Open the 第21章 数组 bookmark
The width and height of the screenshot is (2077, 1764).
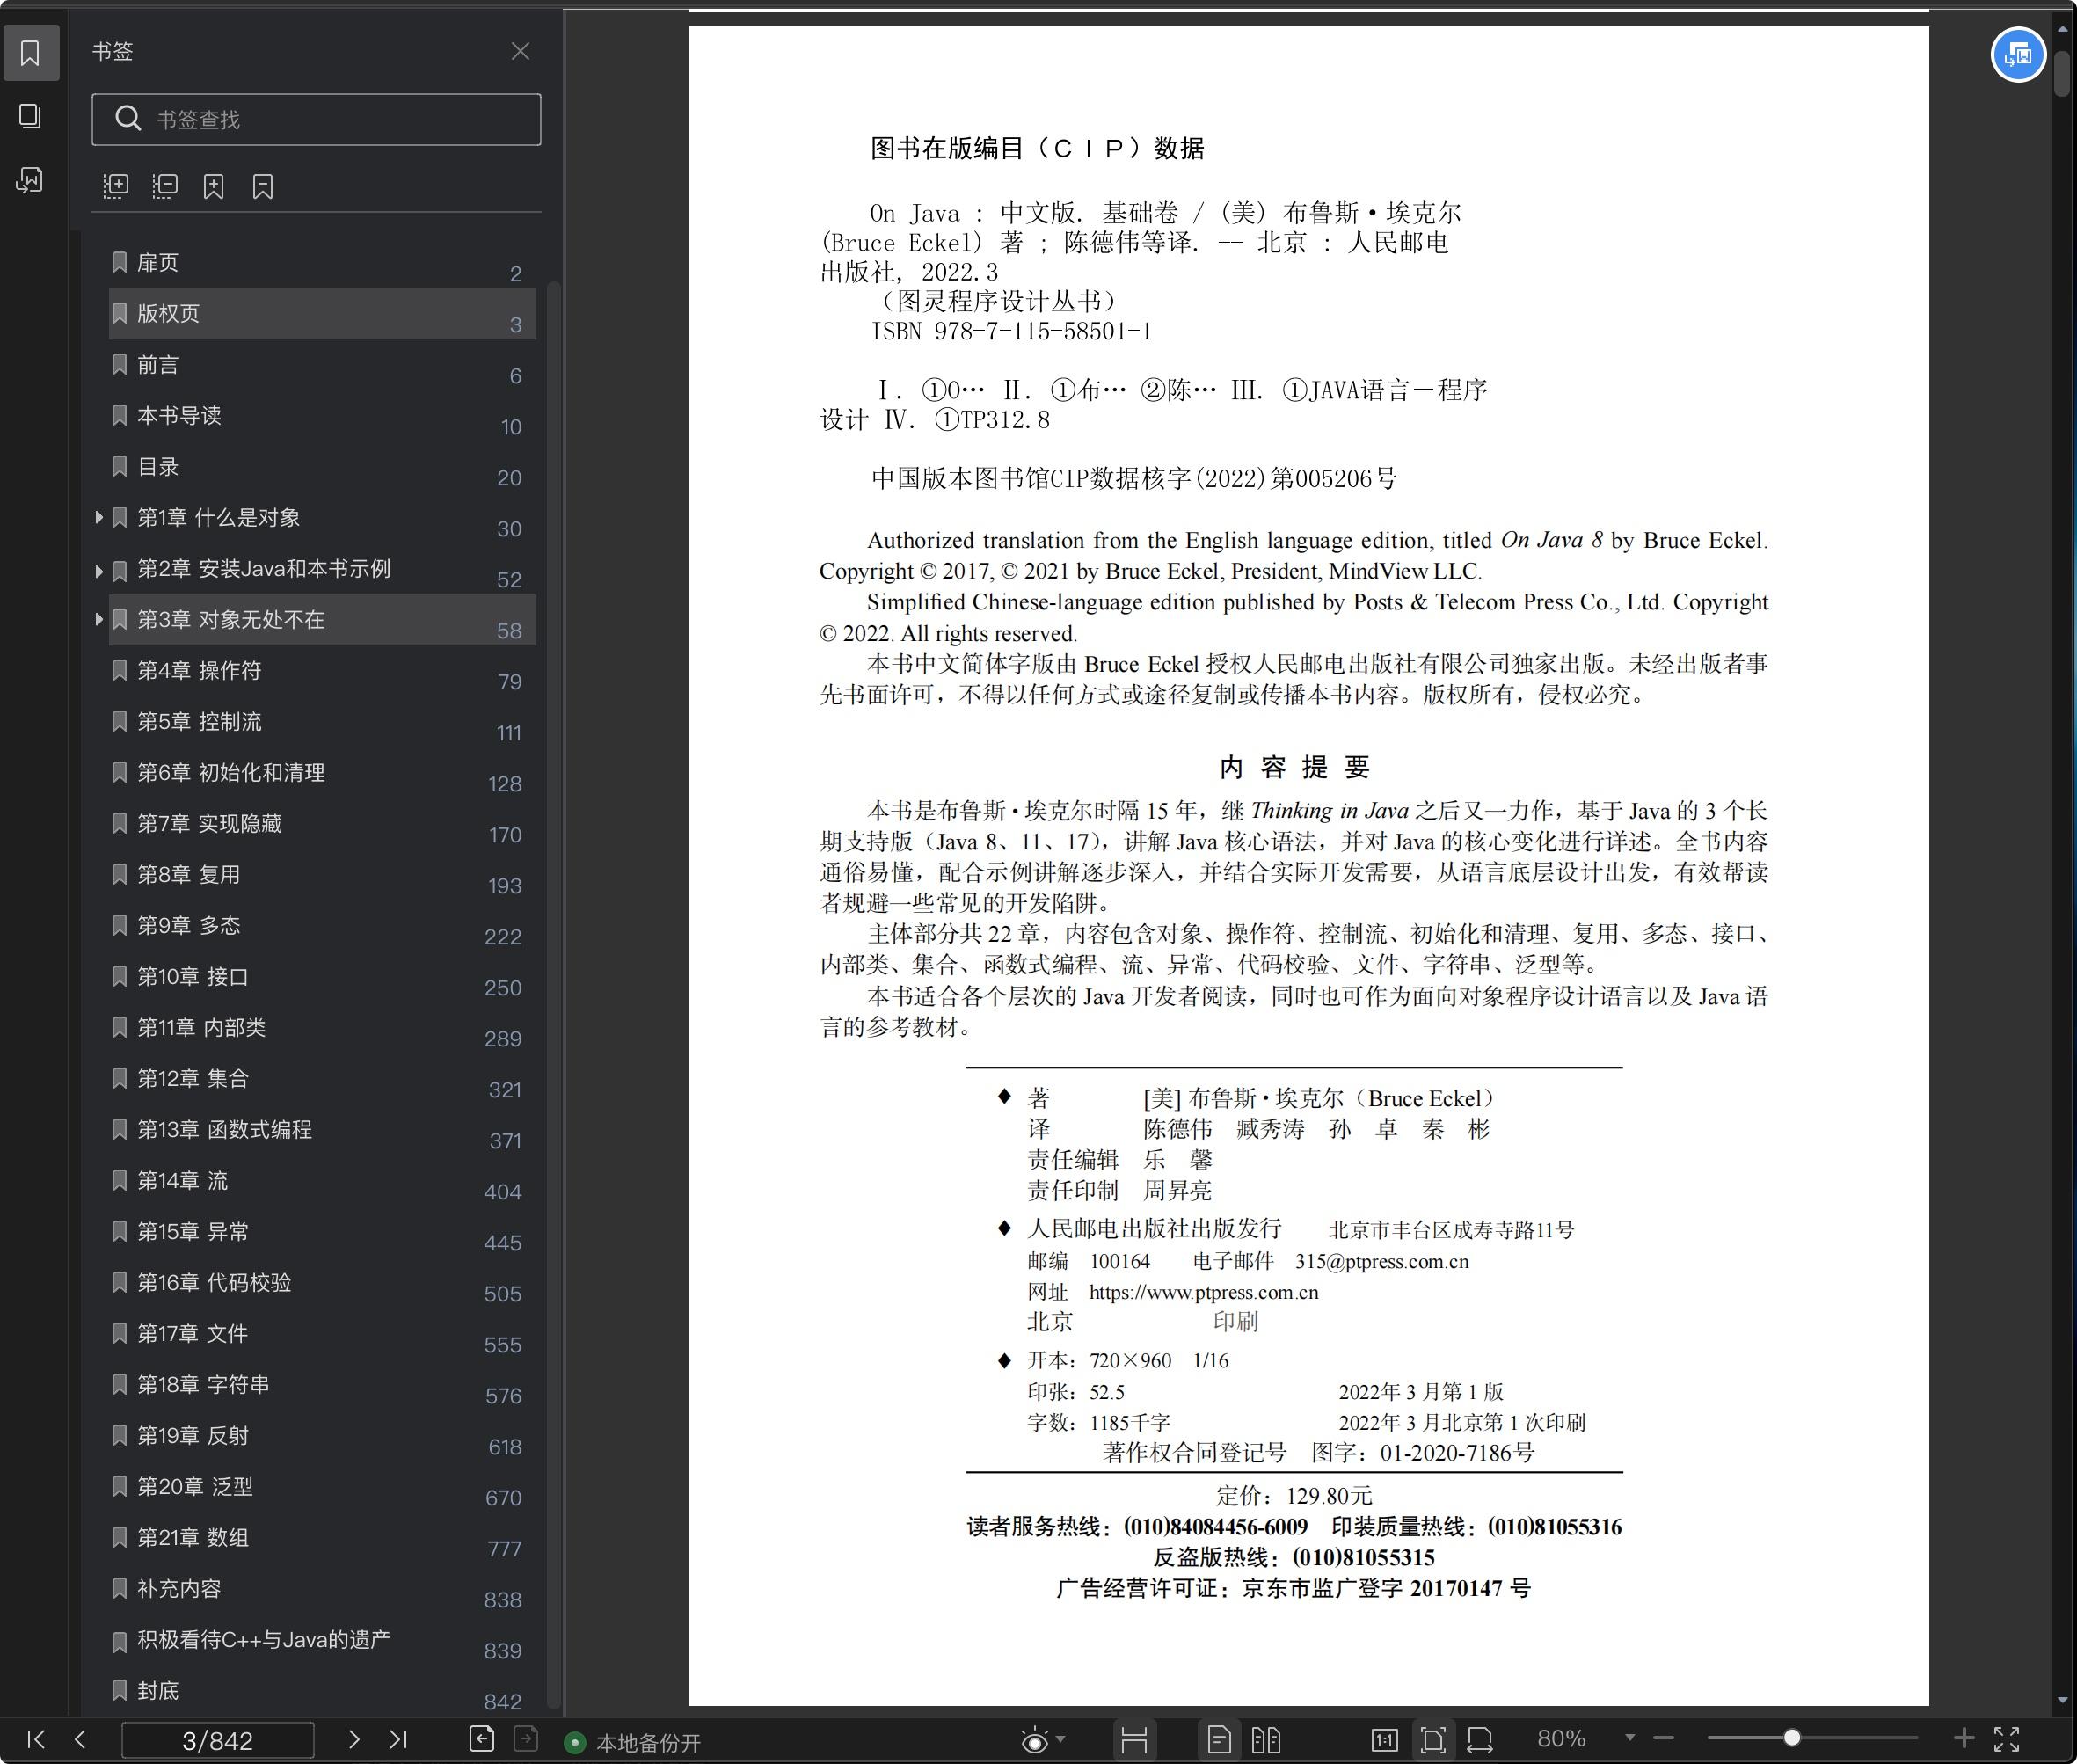point(322,1538)
